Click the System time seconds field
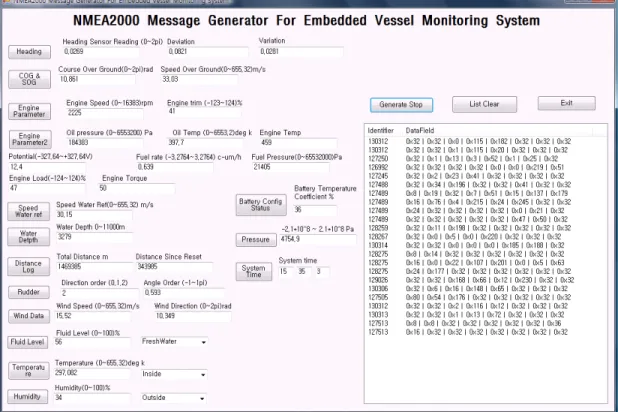 point(322,272)
